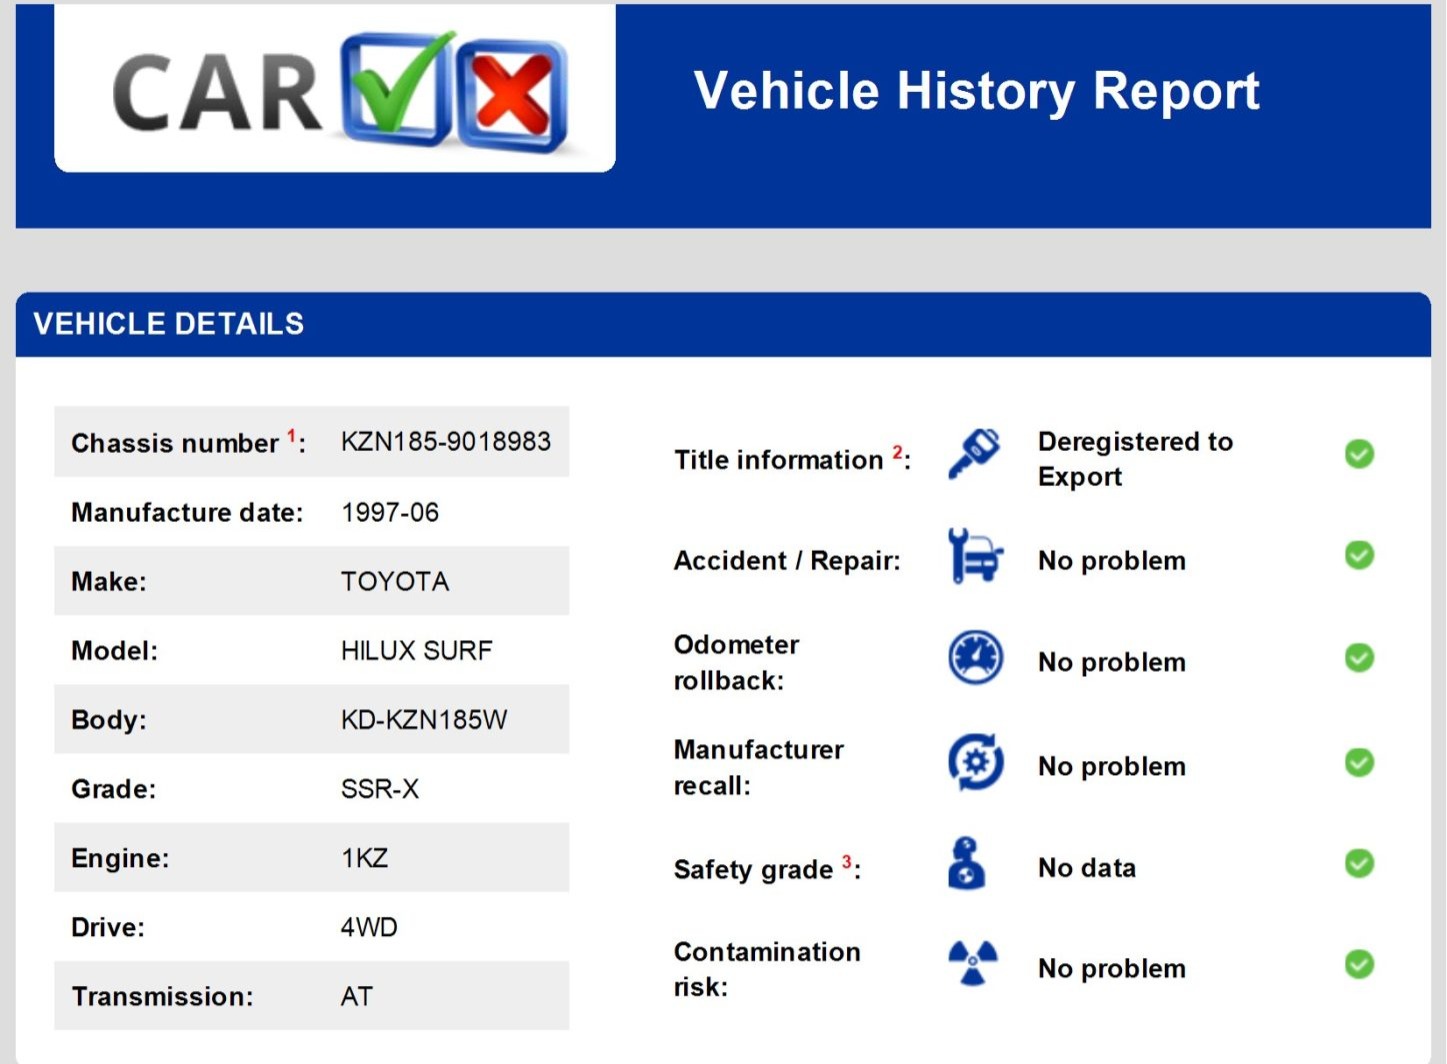
Task: Click the Accident / Repair wrench car icon
Action: tap(975, 557)
